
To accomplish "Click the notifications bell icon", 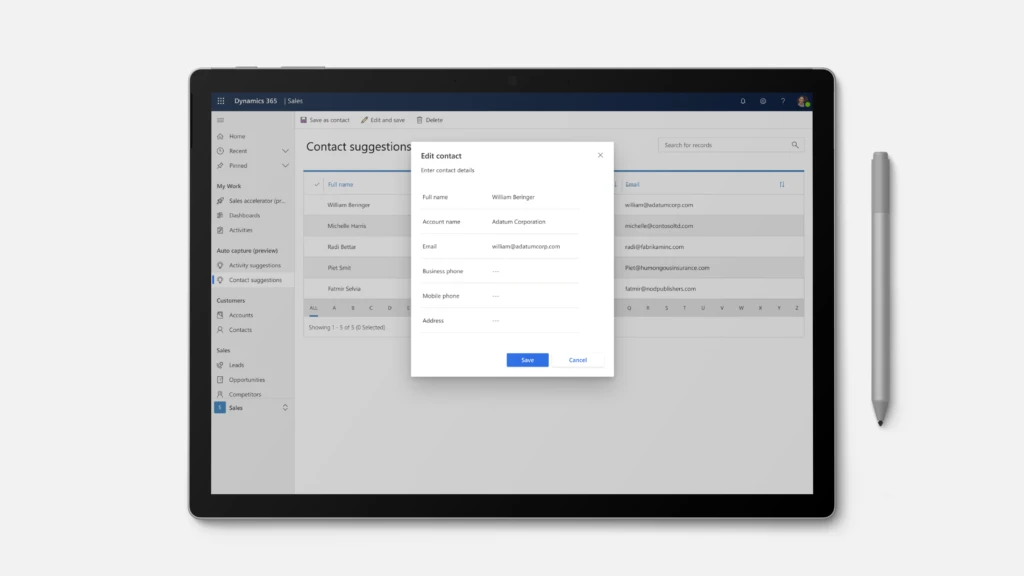I will tap(743, 101).
